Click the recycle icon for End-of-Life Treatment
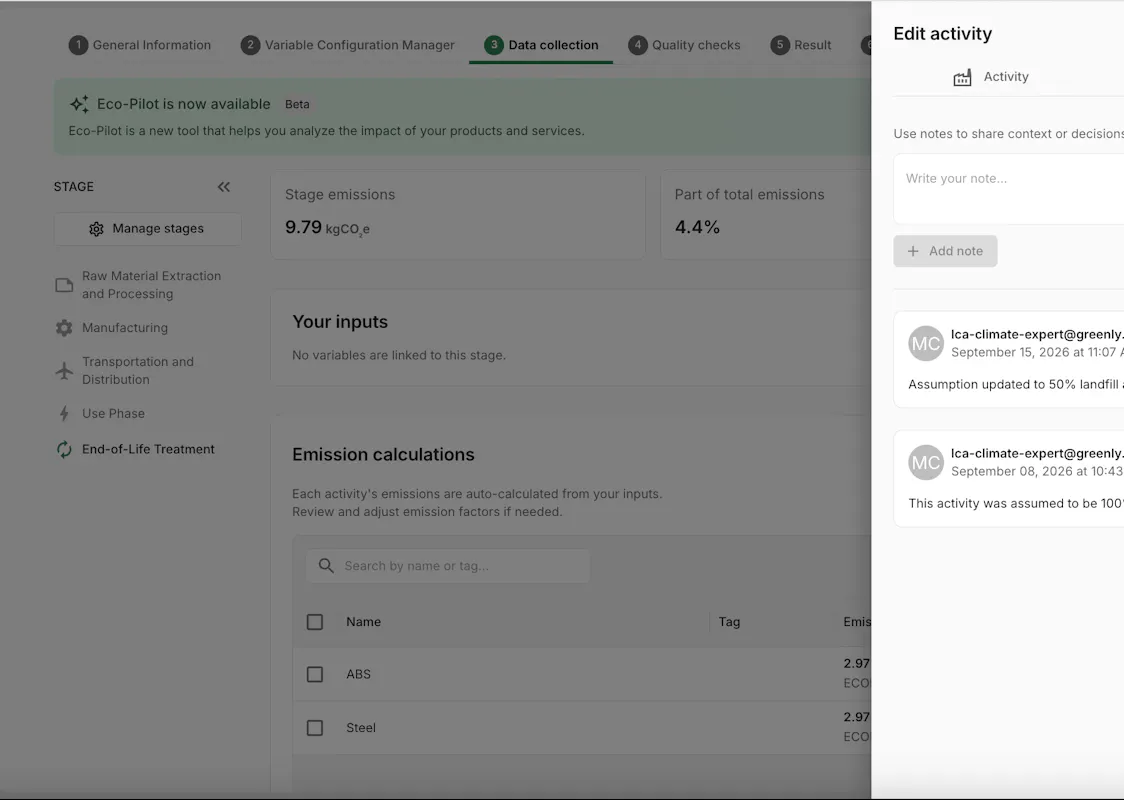The width and height of the screenshot is (1124, 800). [64, 449]
